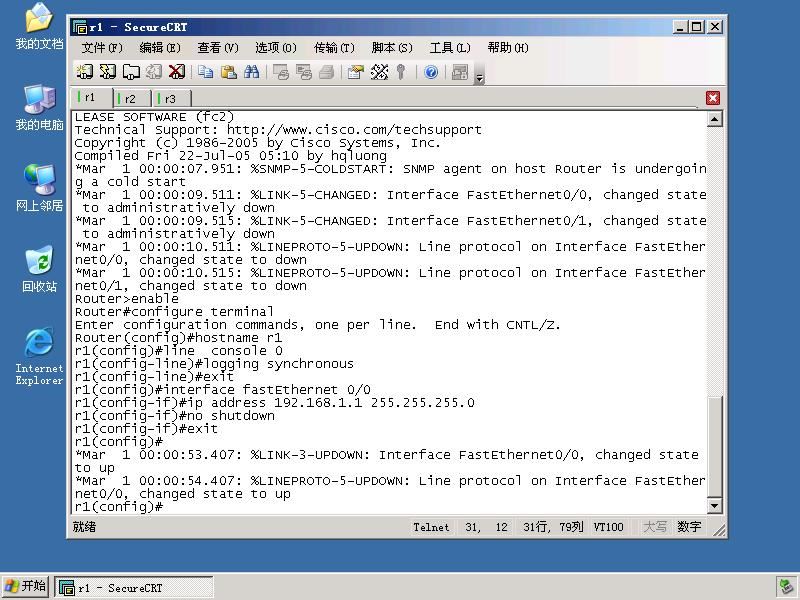The width and height of the screenshot is (800, 600).
Task: Open the Connect in Tab icon
Action: 131,72
